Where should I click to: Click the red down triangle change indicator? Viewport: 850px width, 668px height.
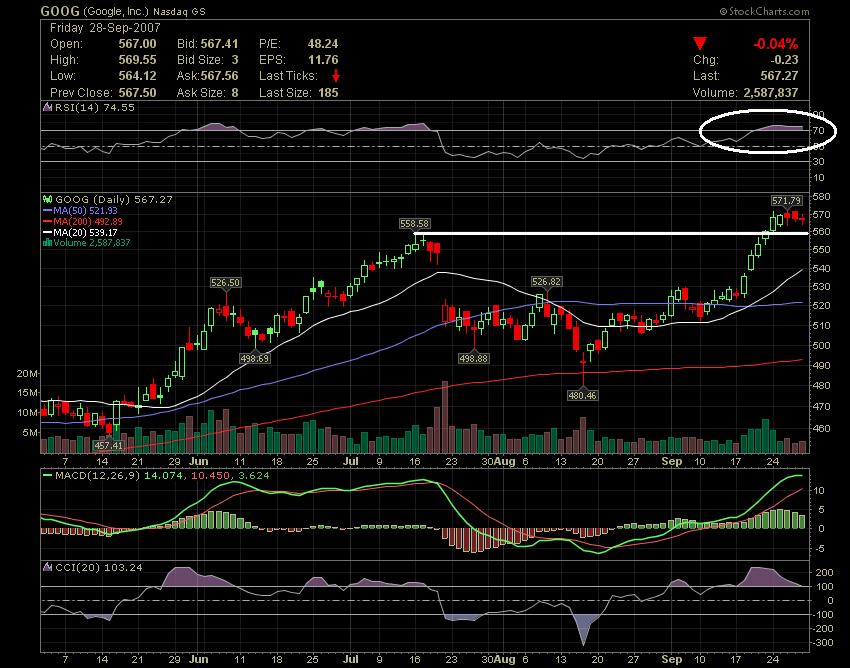[700, 44]
